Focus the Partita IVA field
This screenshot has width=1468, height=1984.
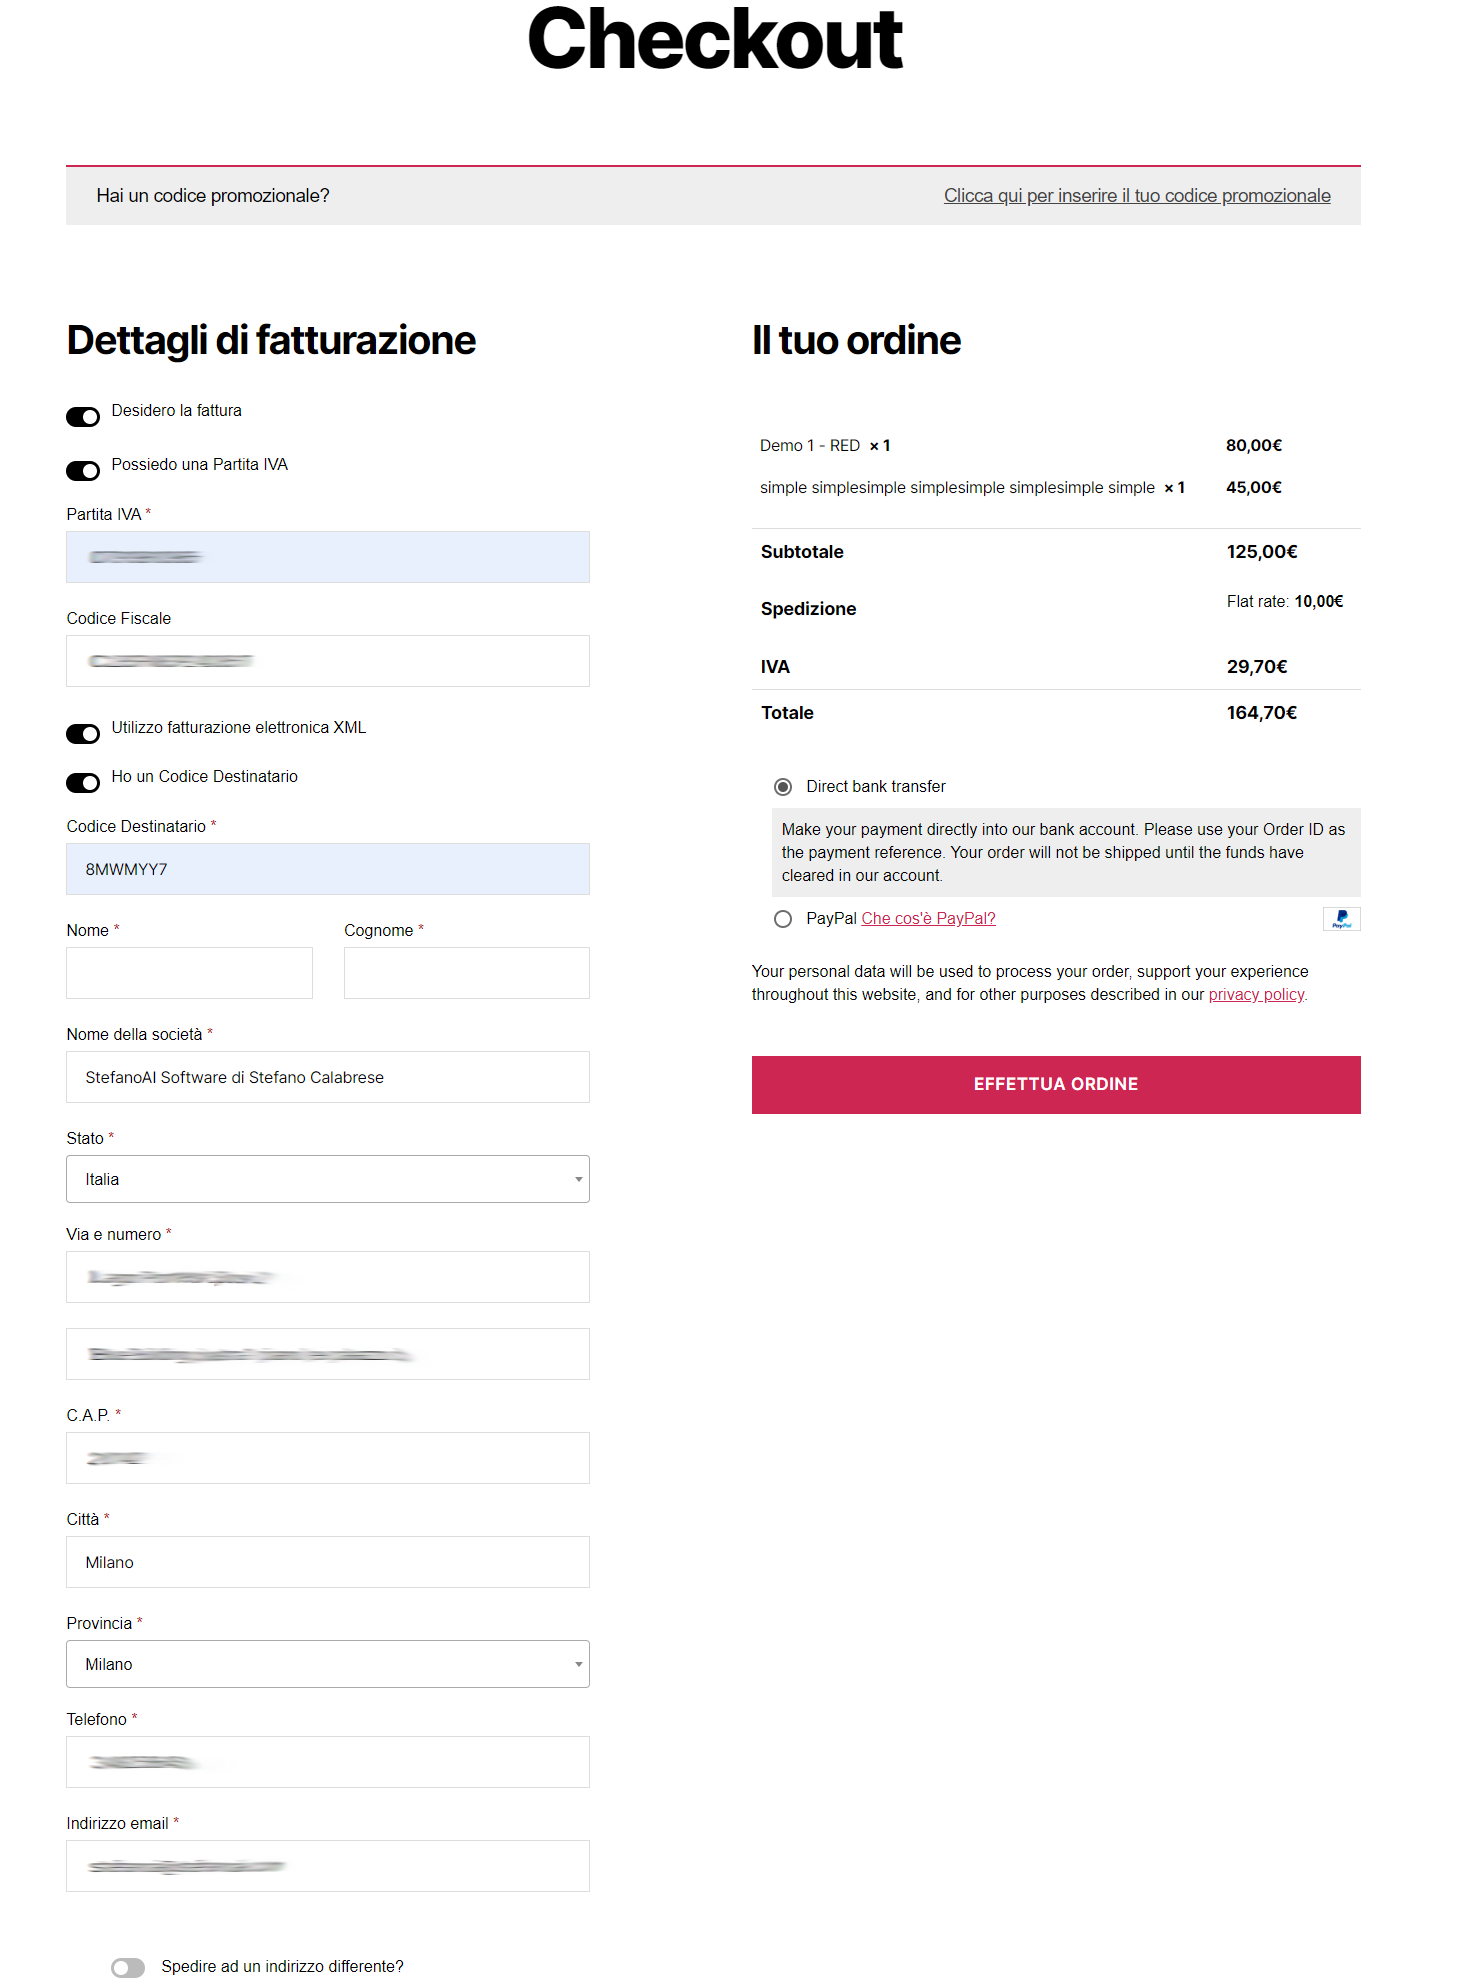(x=327, y=557)
